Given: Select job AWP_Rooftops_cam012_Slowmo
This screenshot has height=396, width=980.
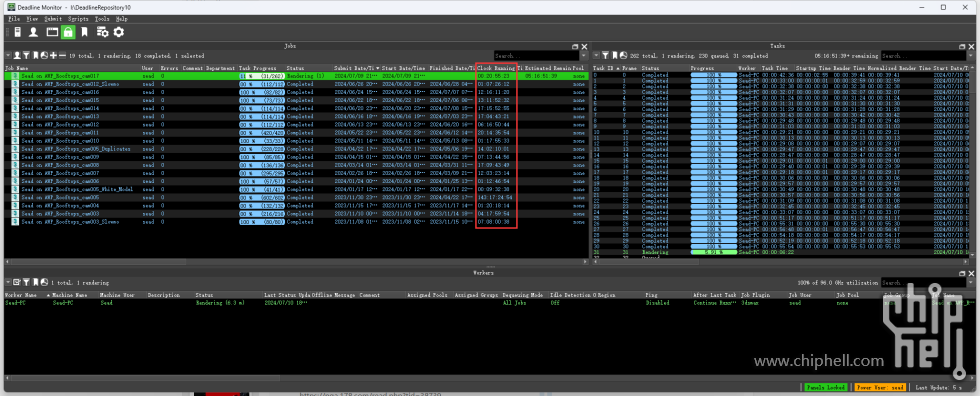Looking at the screenshot, I should coord(296,83).
